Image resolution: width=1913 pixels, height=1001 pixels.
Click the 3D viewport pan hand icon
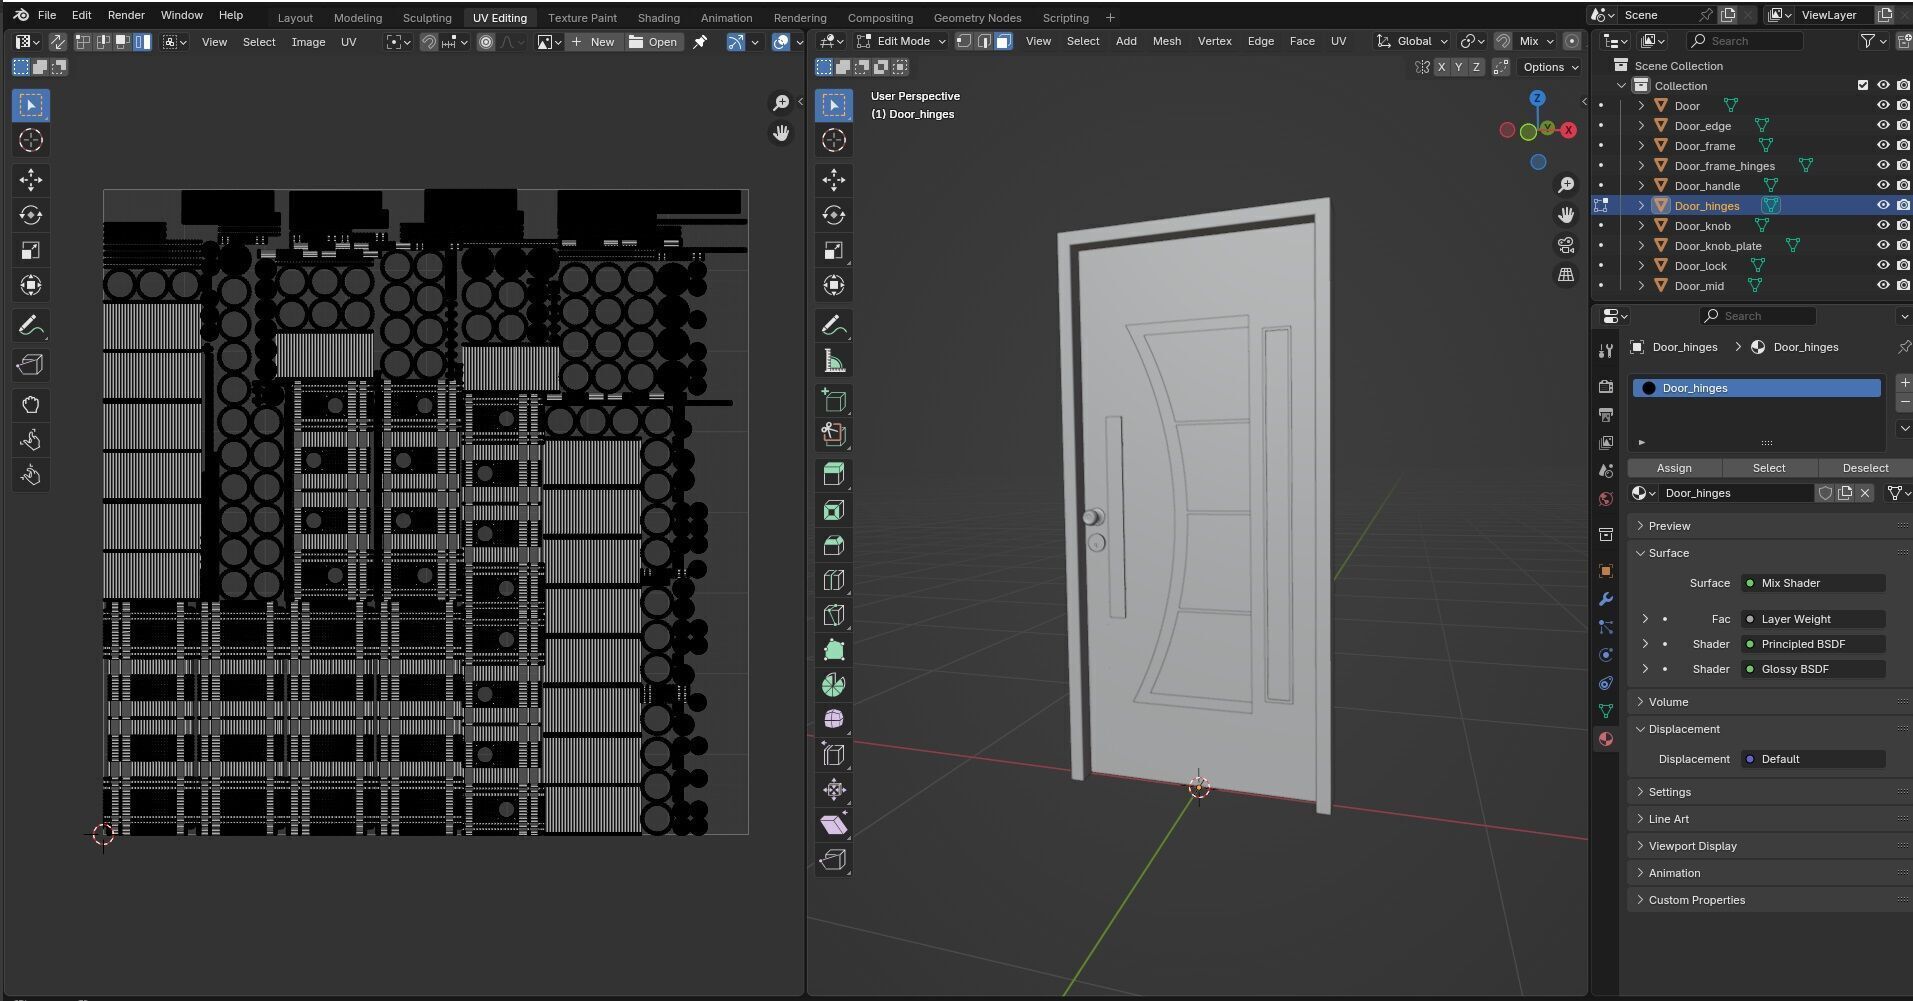(1566, 215)
